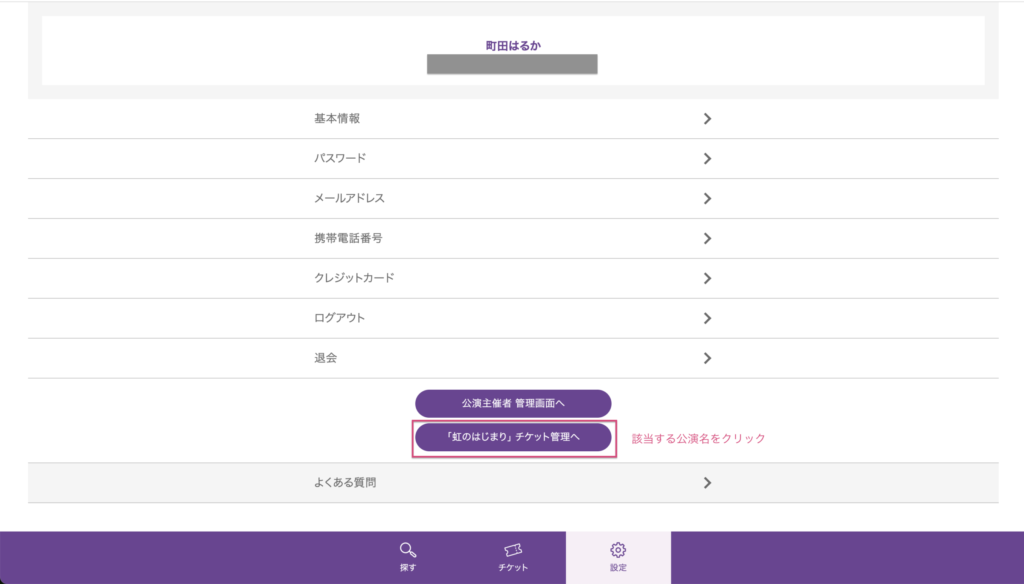Click the user name 町田はるか
Screen dimensions: 1024x584
point(513,46)
